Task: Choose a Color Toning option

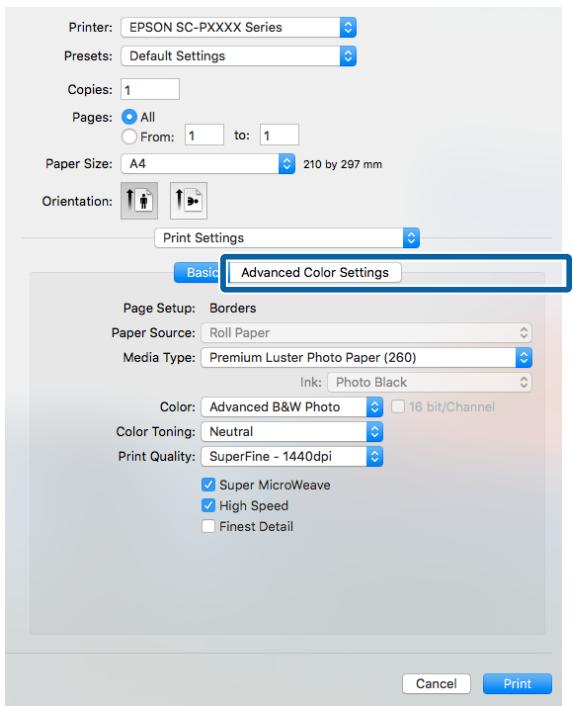Action: click(292, 432)
